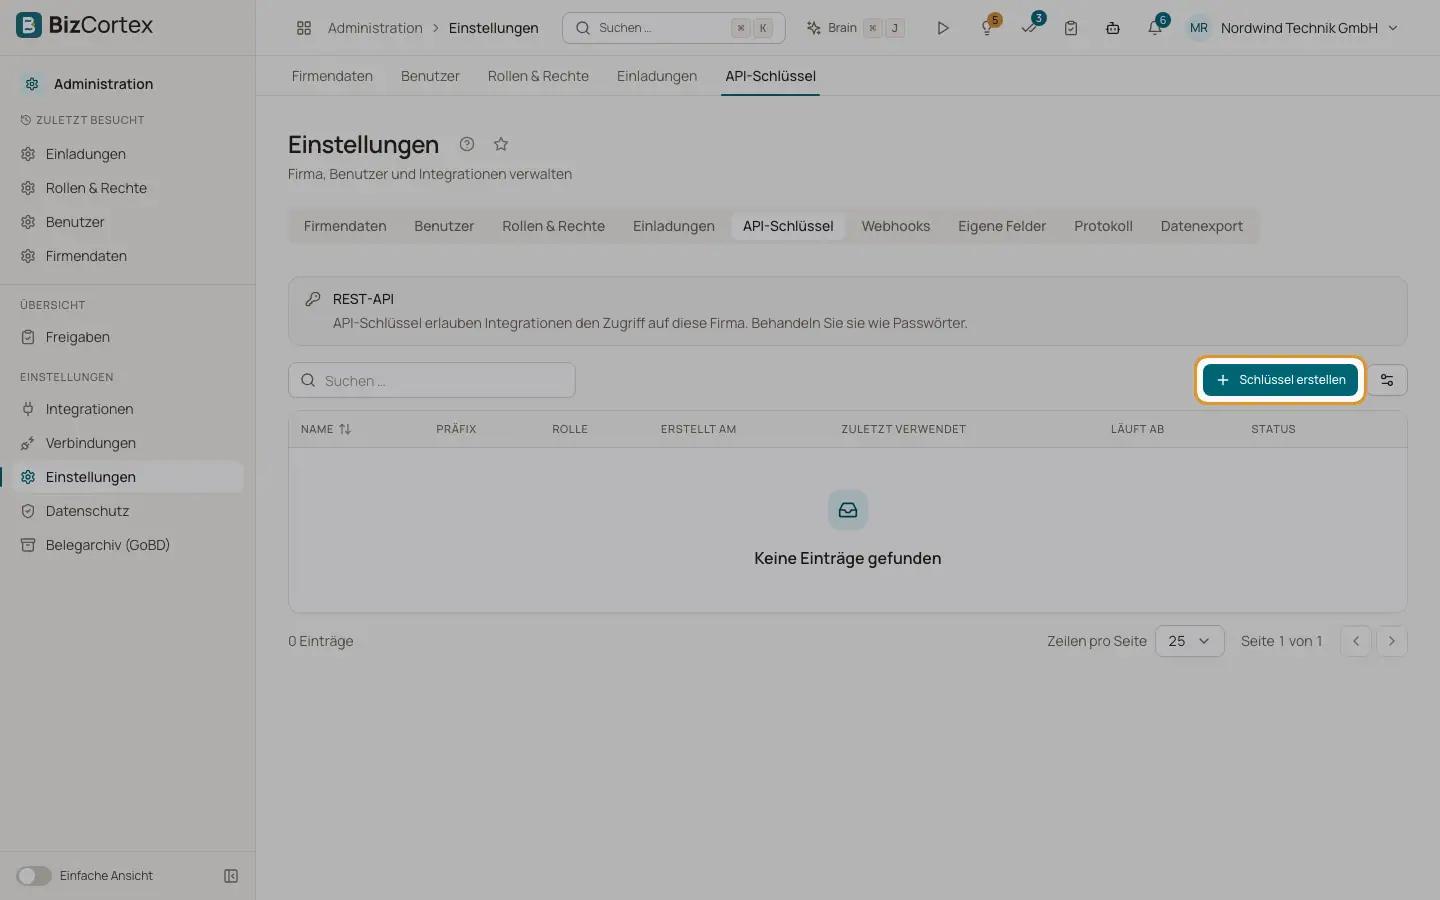Open Administration section header in sidebar
The width and height of the screenshot is (1440, 900).
pyautogui.click(x=103, y=84)
